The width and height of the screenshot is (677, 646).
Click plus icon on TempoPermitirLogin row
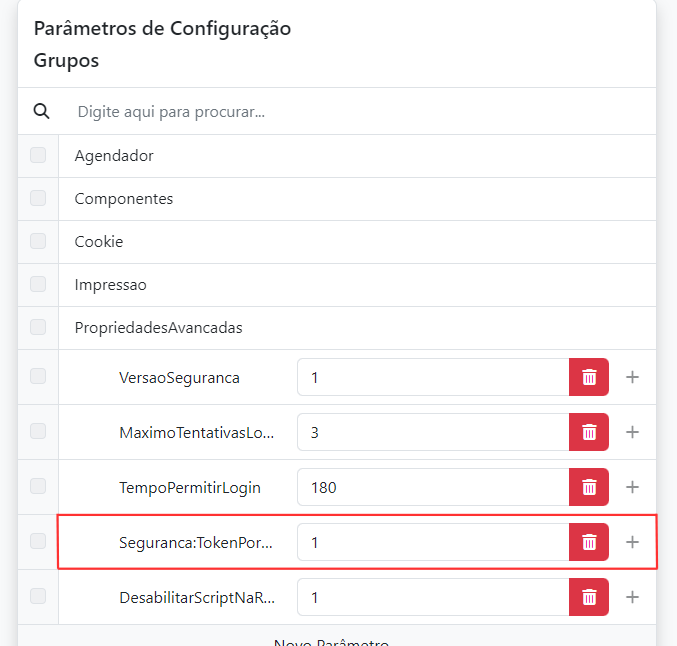coord(632,487)
